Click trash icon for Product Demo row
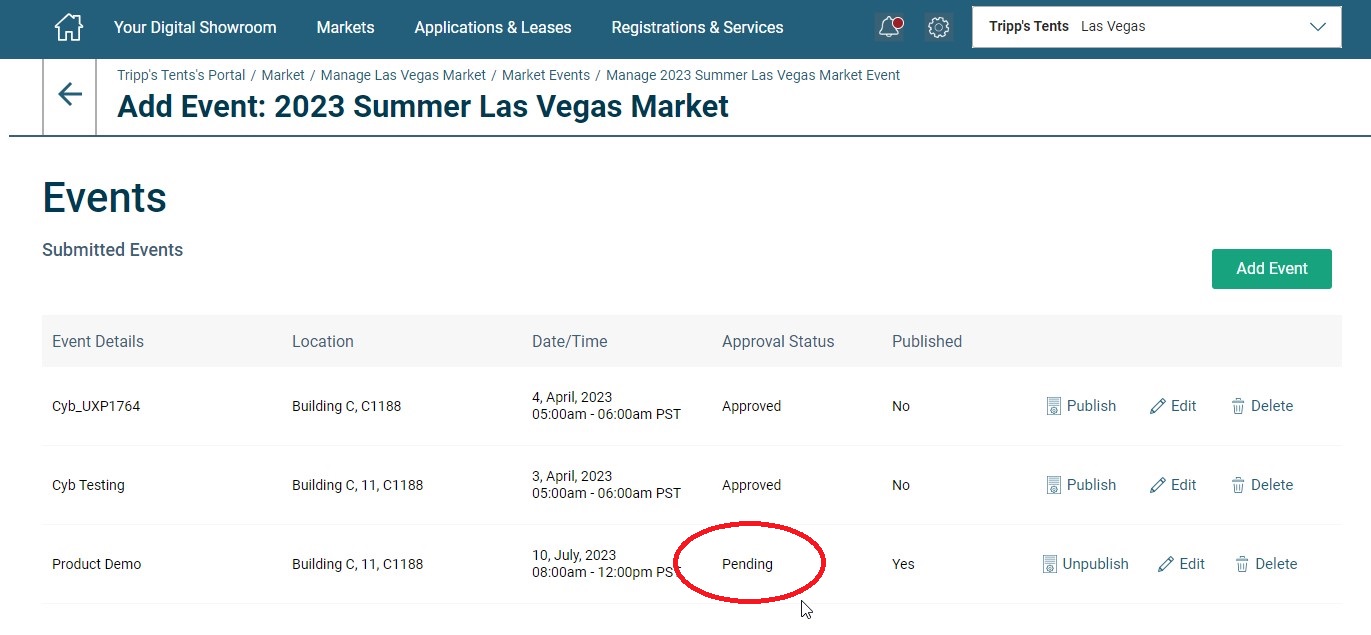 click(x=1242, y=564)
